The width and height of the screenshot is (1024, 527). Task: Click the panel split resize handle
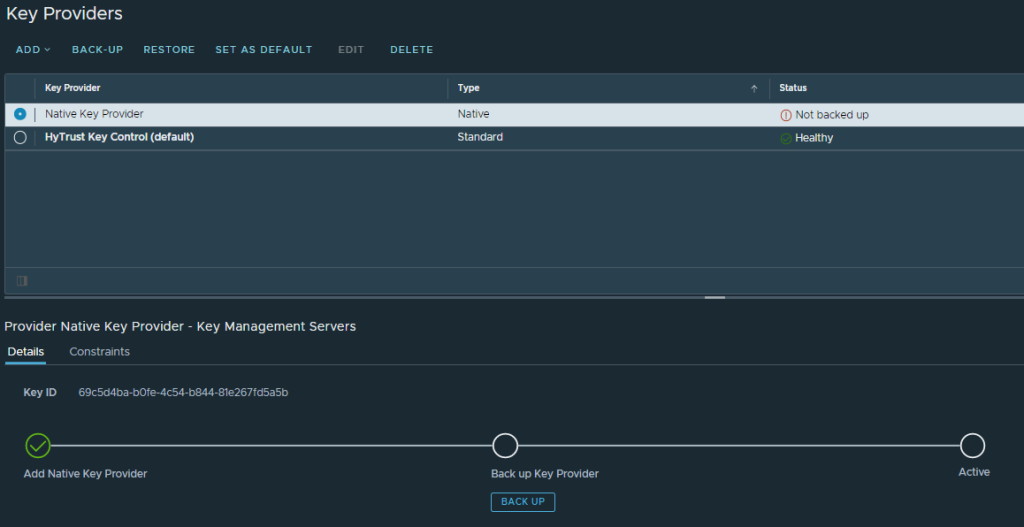(714, 297)
